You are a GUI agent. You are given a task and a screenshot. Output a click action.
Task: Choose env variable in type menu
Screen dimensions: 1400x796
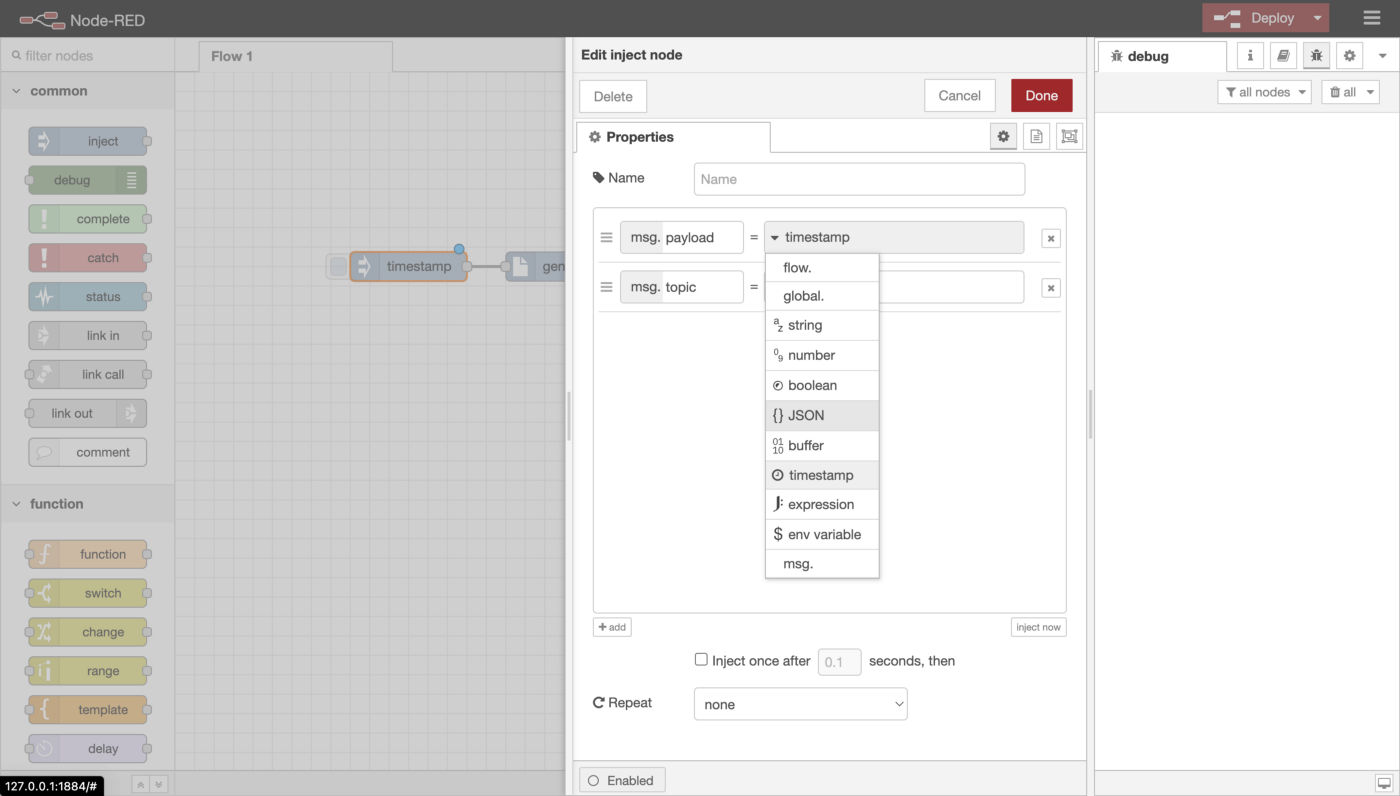821,534
